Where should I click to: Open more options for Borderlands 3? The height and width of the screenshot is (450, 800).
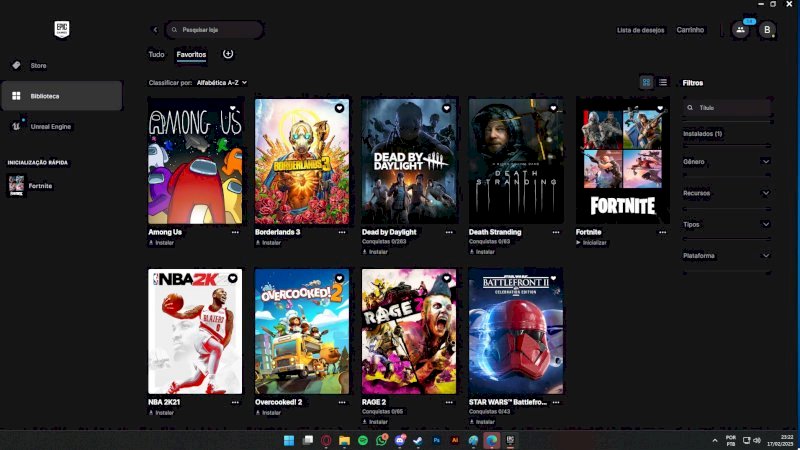point(342,232)
